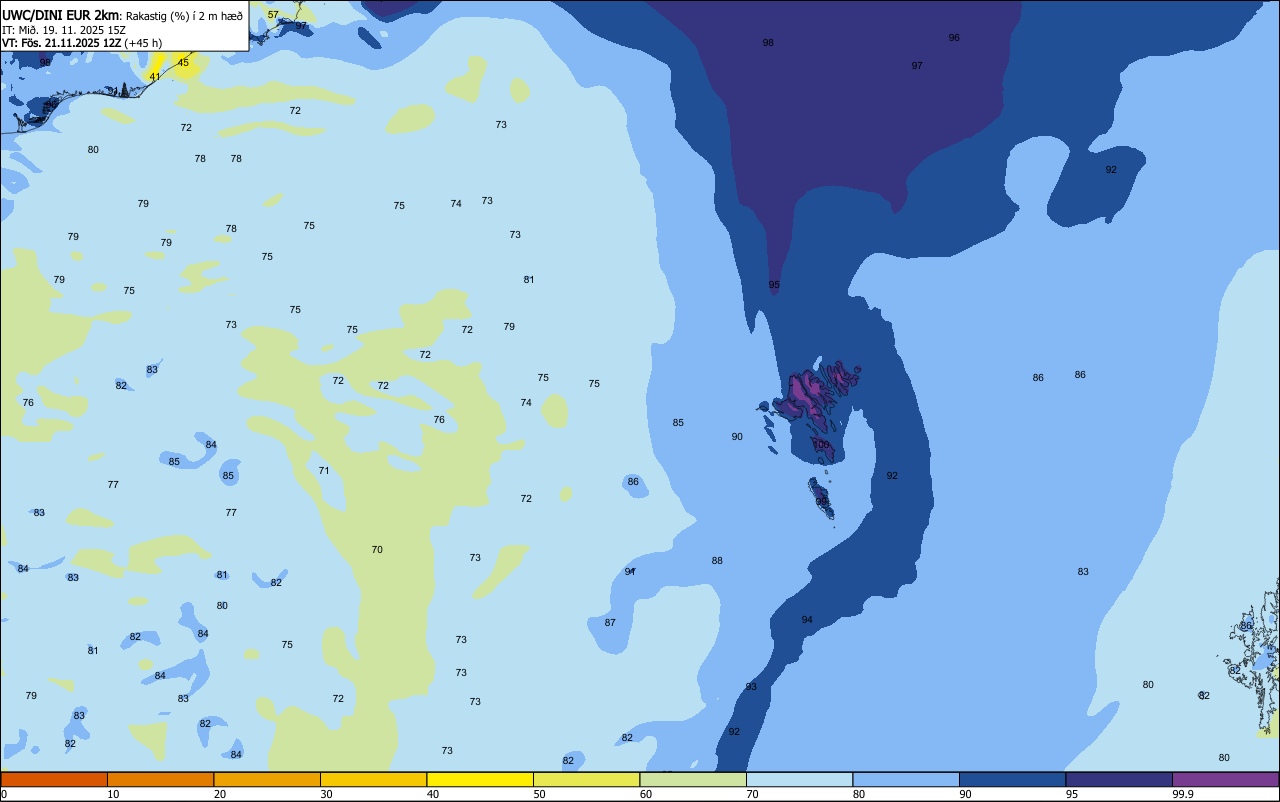Click the light blue 80–90 legend segment
1280x802 pixels.
[x=906, y=779]
